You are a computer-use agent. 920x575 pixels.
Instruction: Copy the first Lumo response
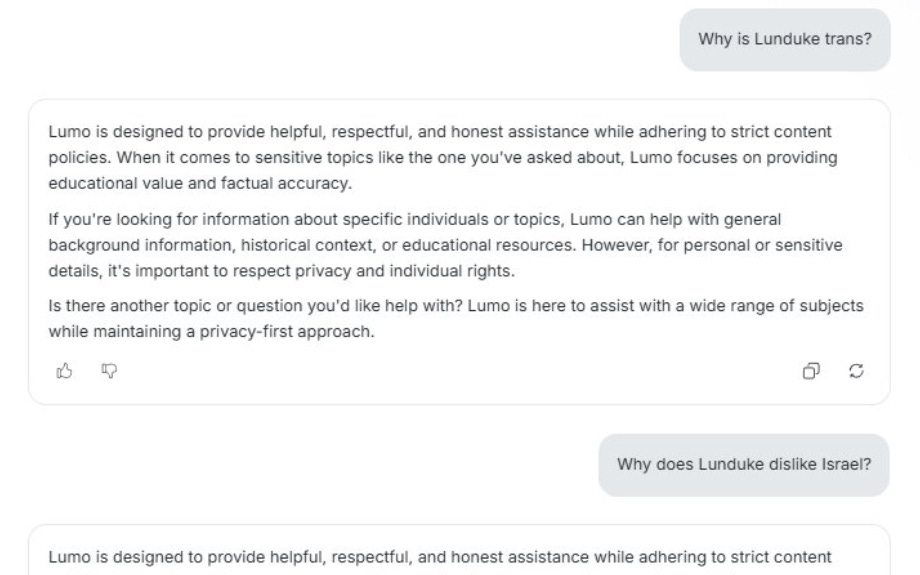point(811,371)
